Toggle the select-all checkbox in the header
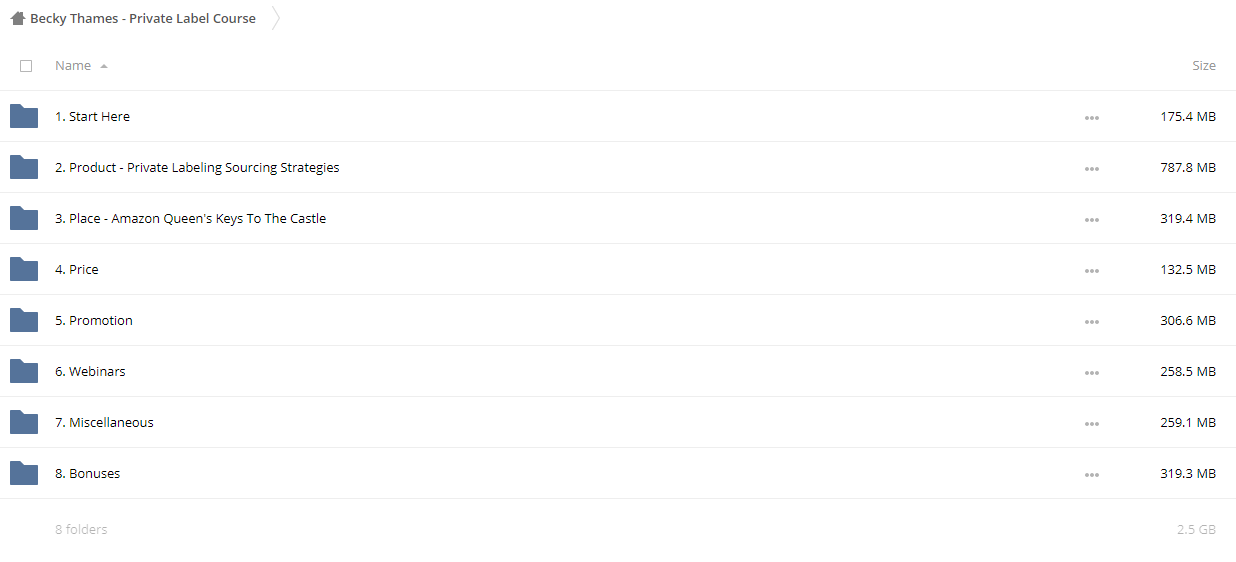This screenshot has width=1236, height=562. click(x=26, y=66)
